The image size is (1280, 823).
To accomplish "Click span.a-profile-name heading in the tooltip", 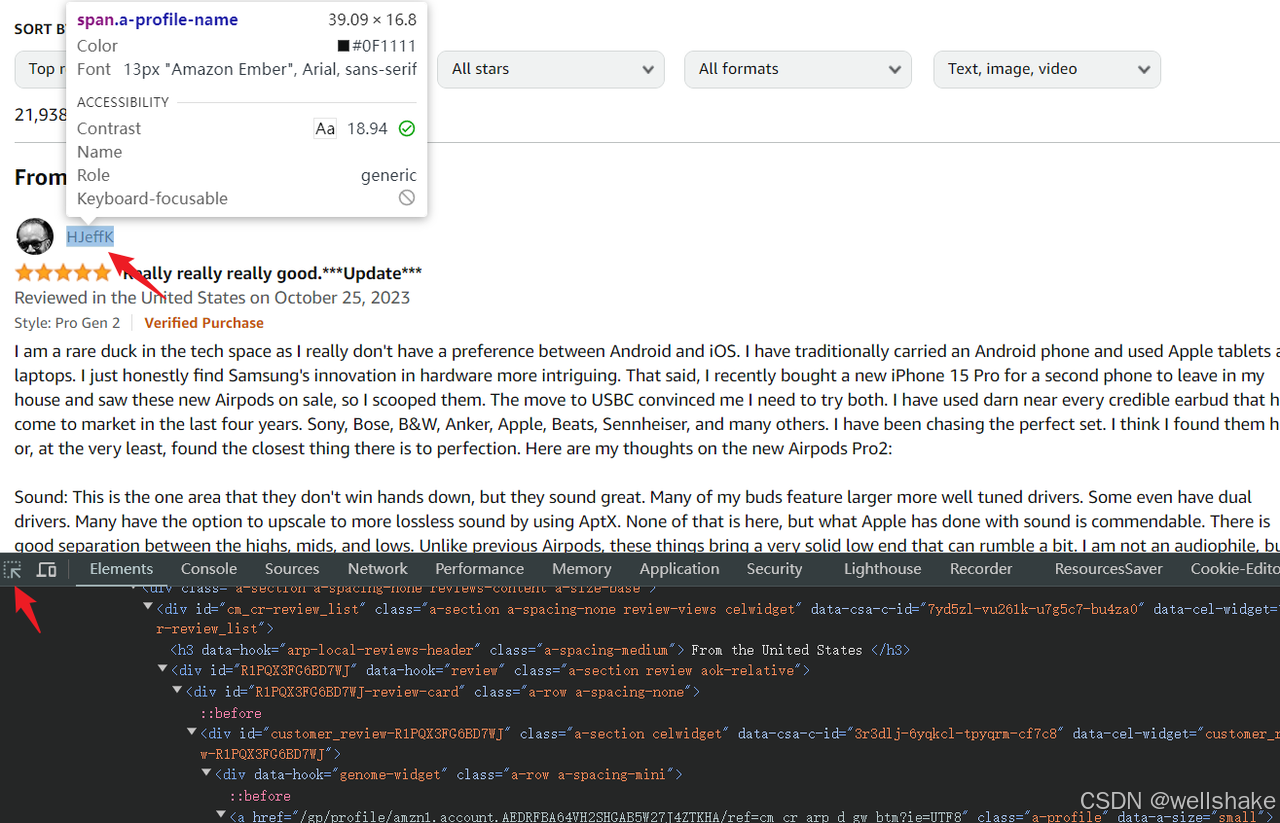I will pyautogui.click(x=158, y=19).
